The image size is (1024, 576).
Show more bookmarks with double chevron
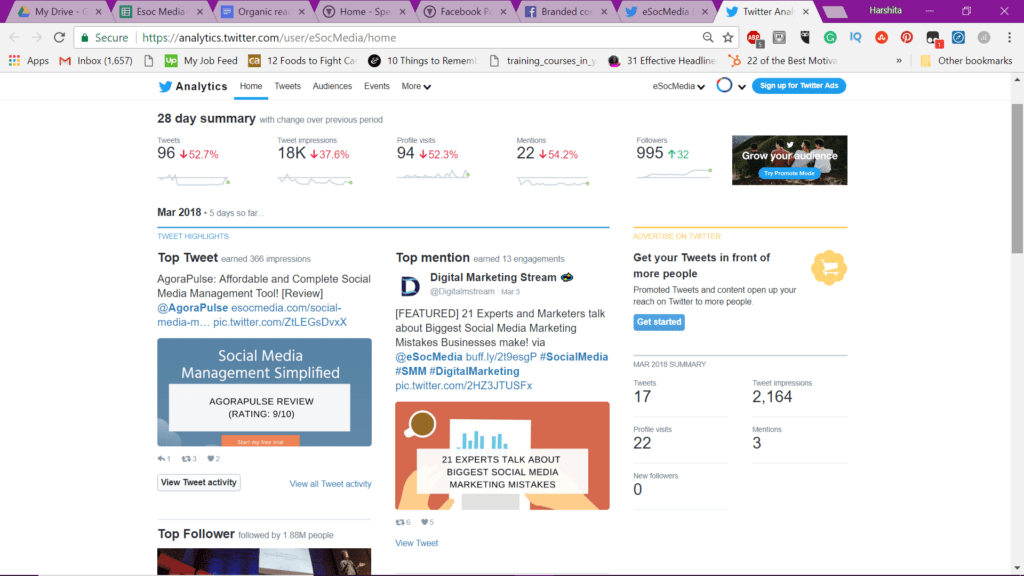click(899, 61)
